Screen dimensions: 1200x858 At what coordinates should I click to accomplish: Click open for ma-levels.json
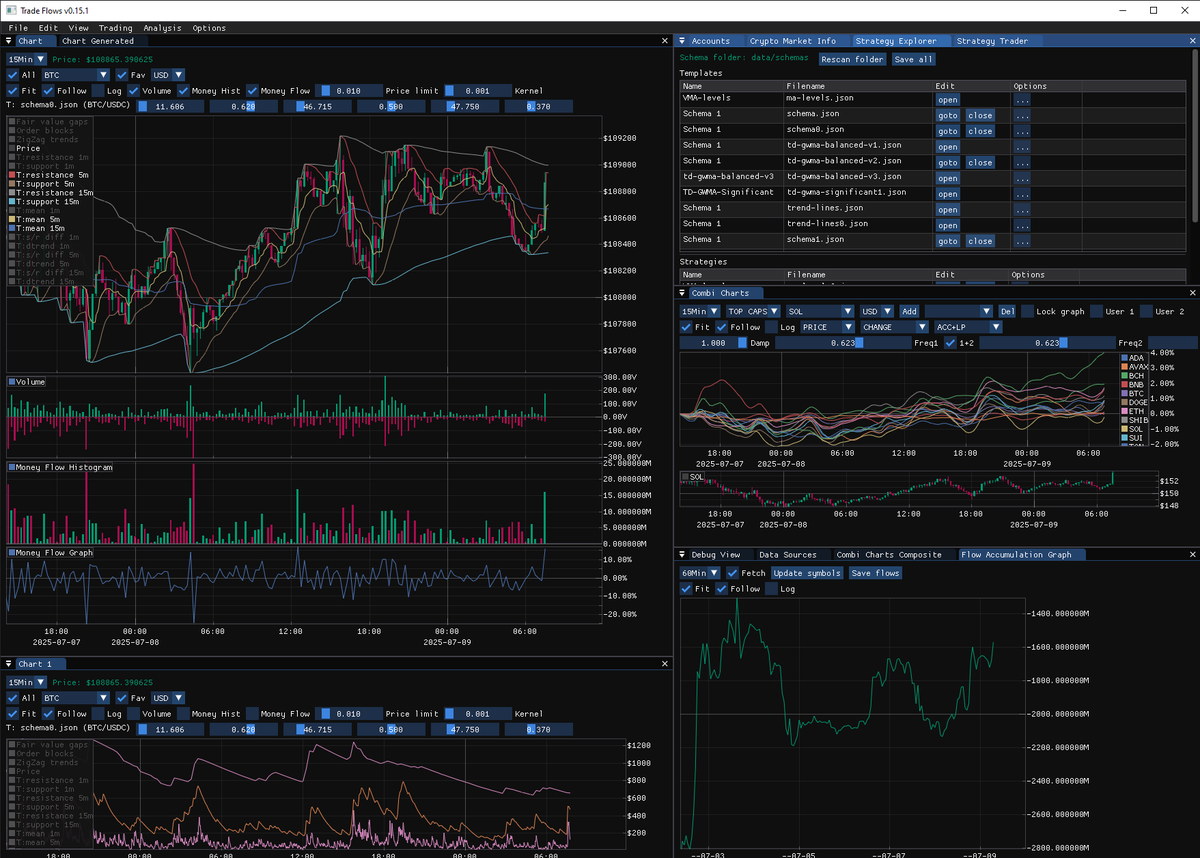click(x=947, y=99)
